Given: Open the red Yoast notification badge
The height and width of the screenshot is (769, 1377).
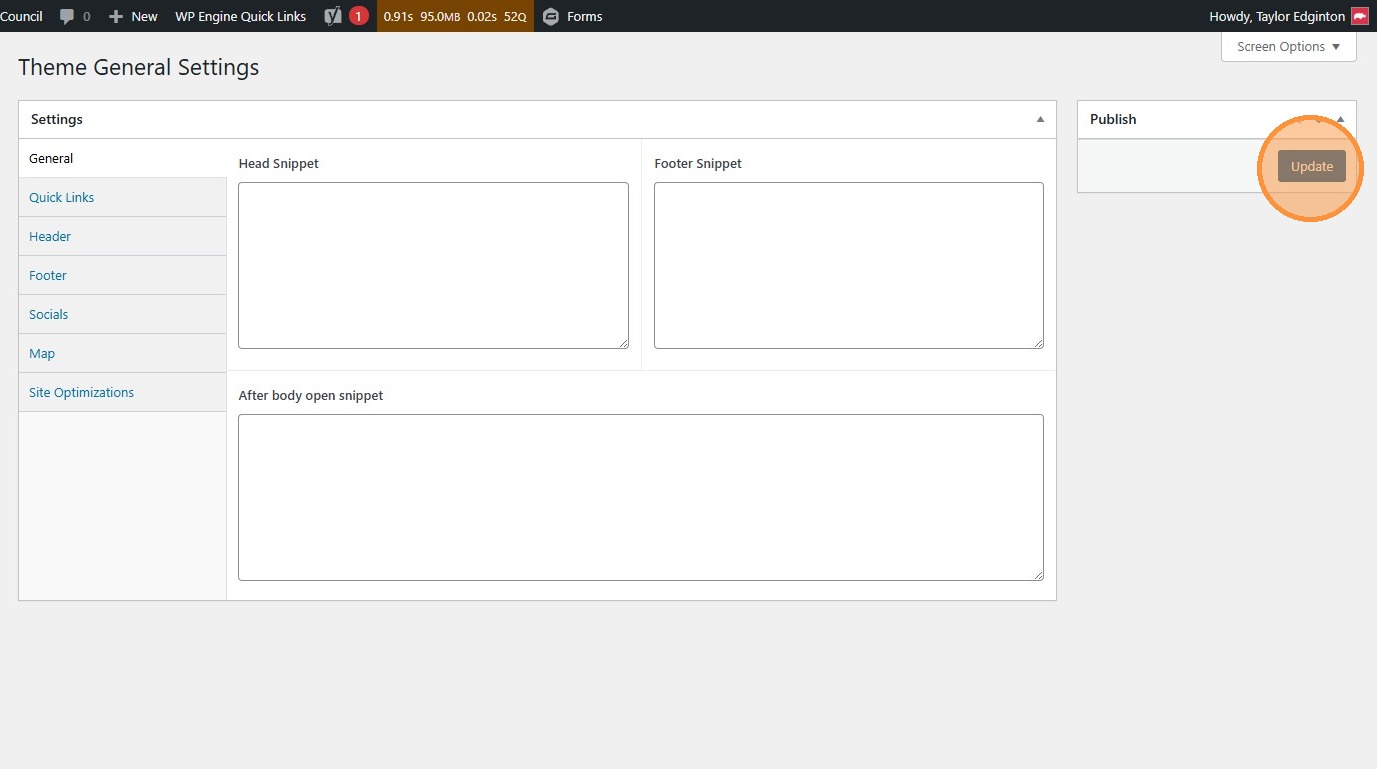Looking at the screenshot, I should click(359, 16).
